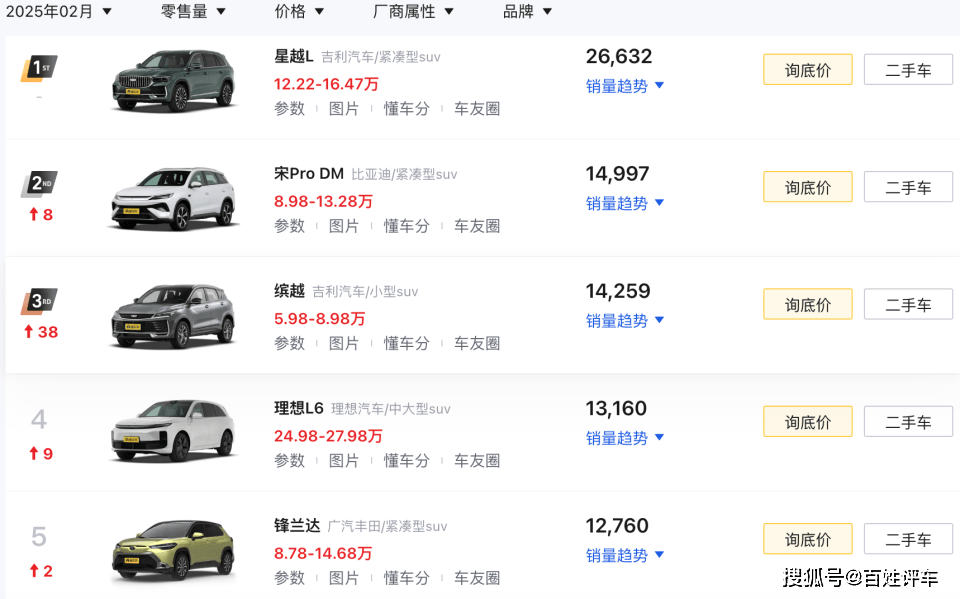Open the white 理想L6 car image
Image resolution: width=960 pixels, height=599 pixels.
tap(173, 432)
